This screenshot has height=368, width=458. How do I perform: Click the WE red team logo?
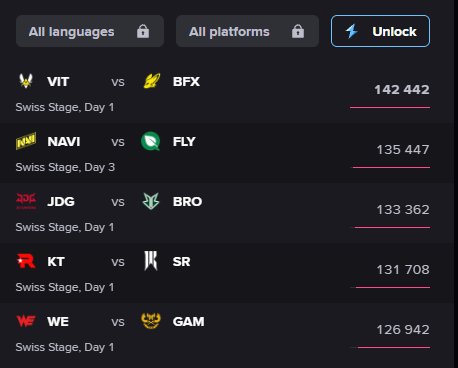pos(26,321)
